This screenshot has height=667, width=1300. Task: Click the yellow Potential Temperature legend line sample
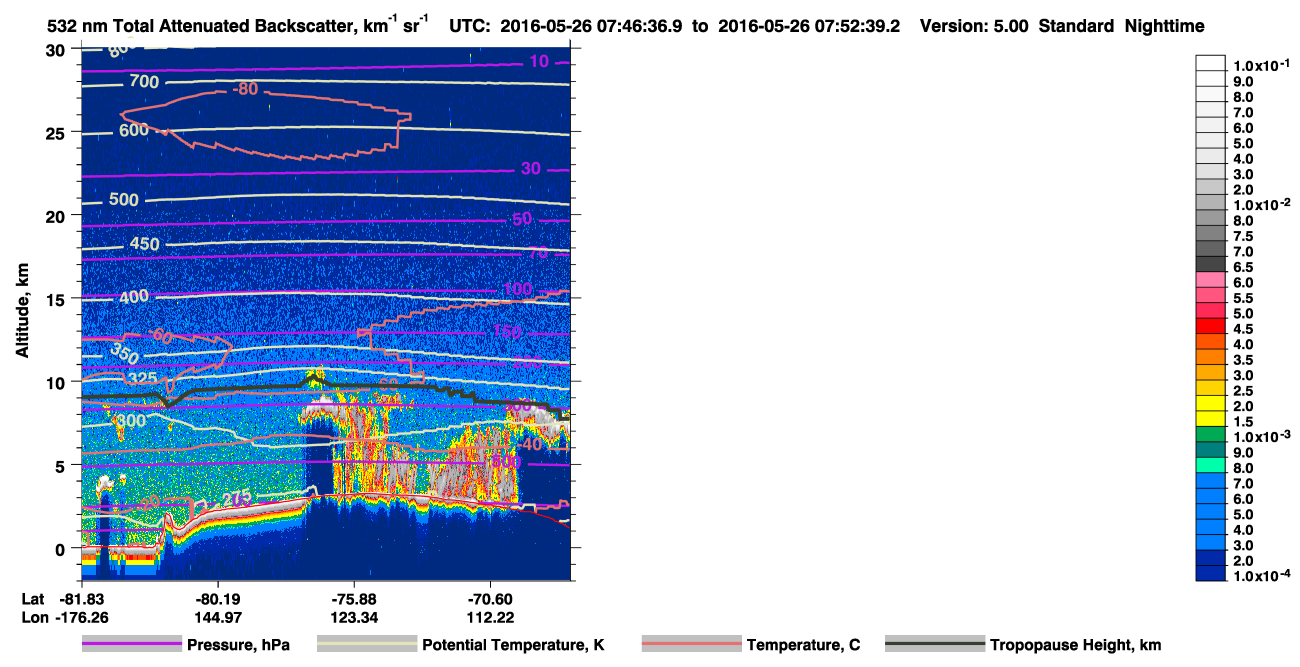pos(366,645)
